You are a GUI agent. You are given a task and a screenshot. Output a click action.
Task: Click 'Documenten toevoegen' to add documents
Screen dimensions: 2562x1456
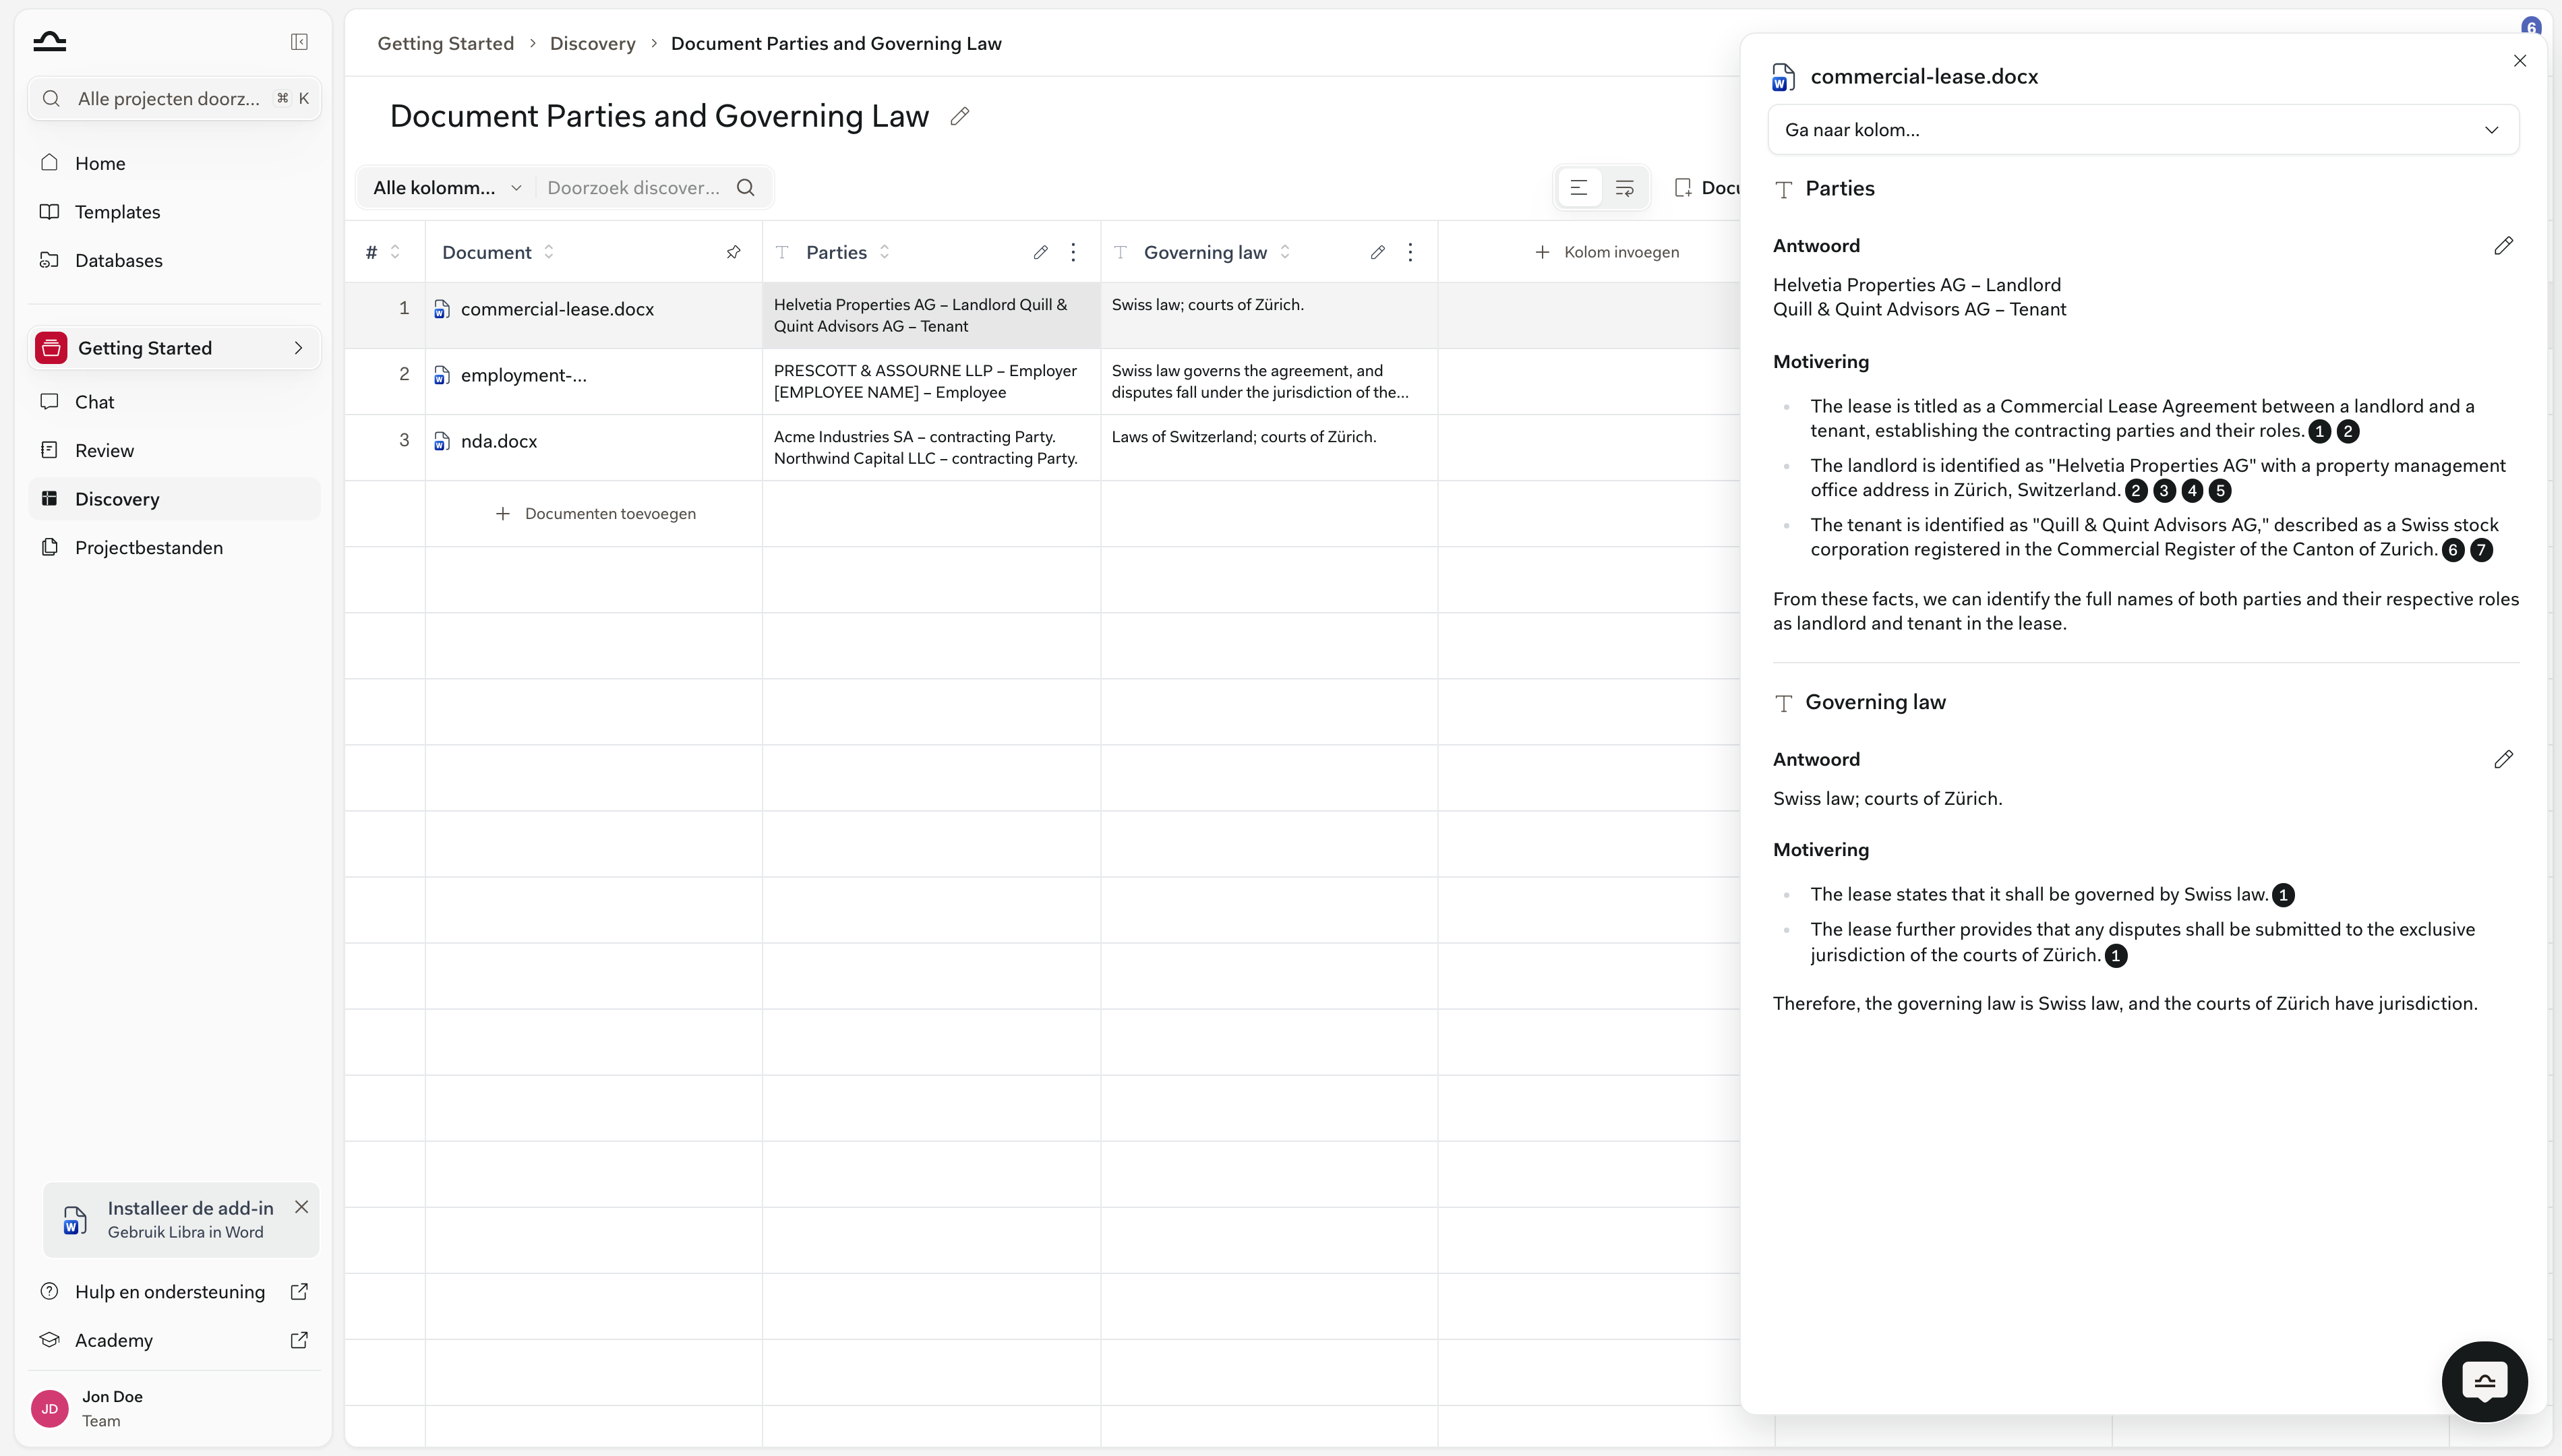click(596, 514)
